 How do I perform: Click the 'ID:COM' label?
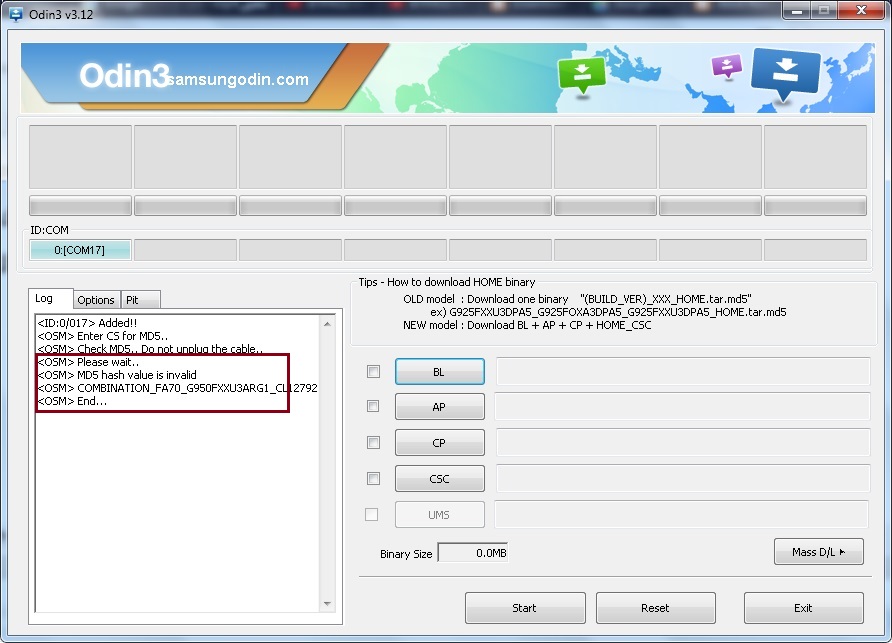tap(49, 230)
